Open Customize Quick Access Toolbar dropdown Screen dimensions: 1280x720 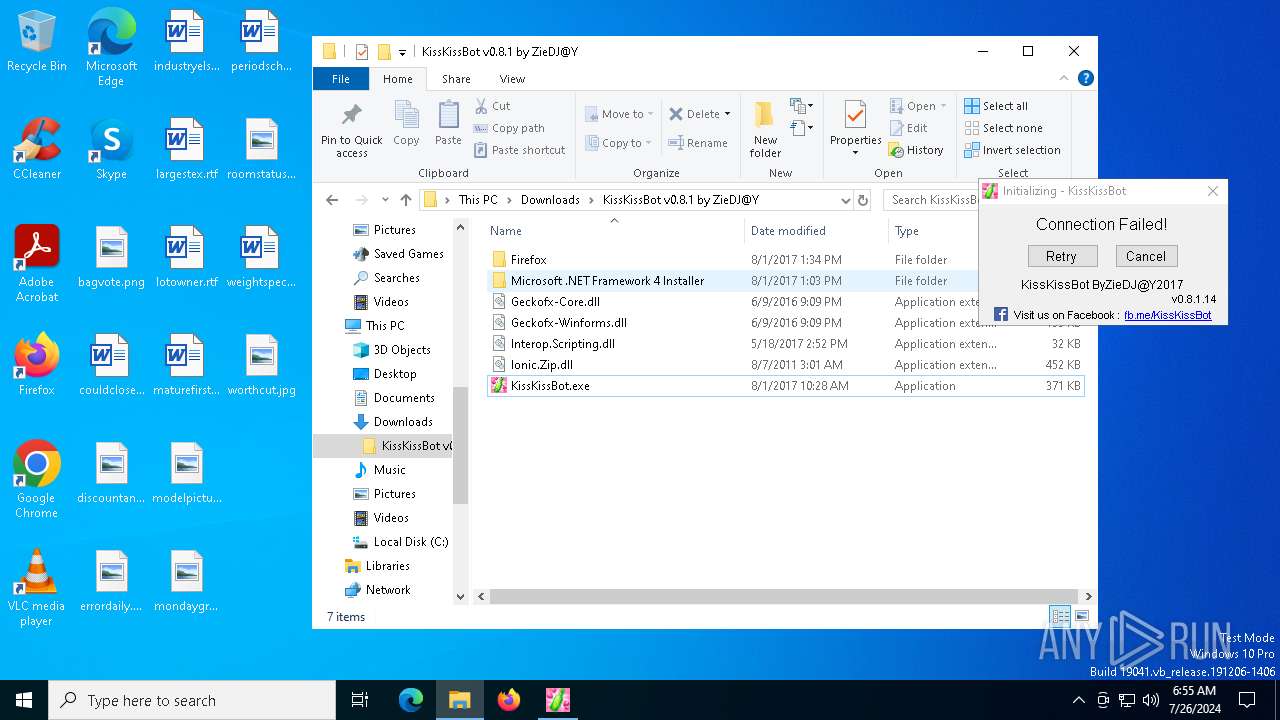coord(402,52)
